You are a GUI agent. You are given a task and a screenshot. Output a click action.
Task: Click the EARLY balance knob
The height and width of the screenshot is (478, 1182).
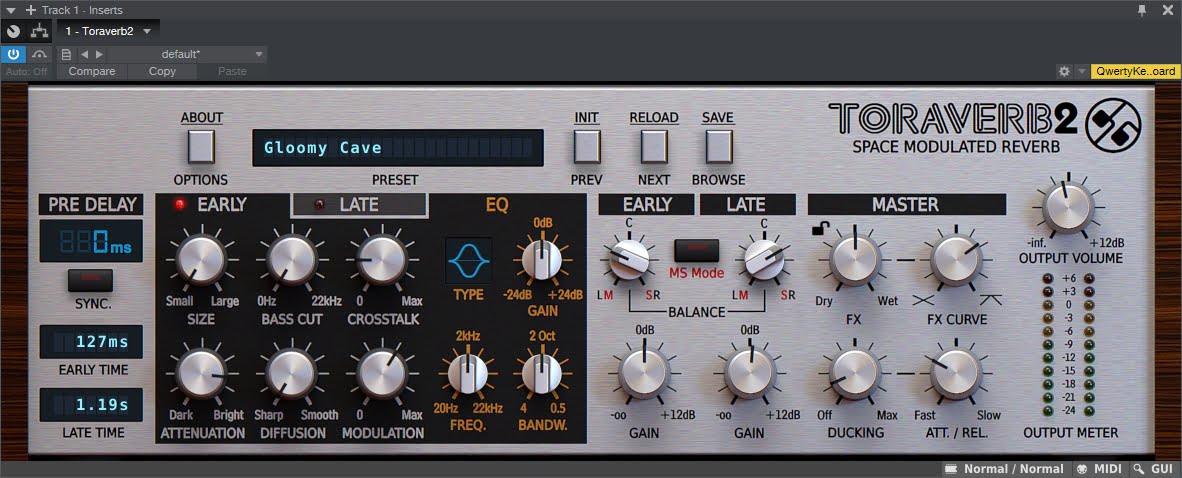[x=629, y=259]
